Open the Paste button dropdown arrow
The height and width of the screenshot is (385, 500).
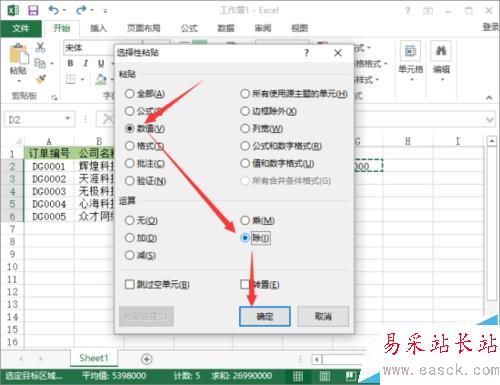(19, 81)
